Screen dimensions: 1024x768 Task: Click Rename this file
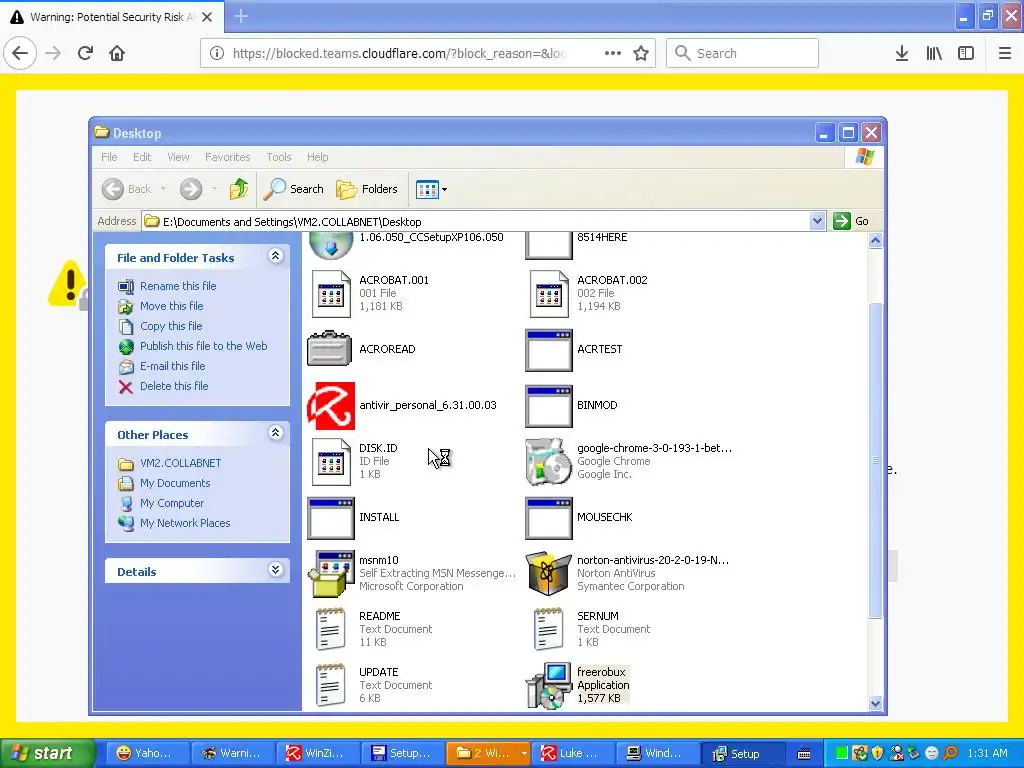(x=178, y=286)
